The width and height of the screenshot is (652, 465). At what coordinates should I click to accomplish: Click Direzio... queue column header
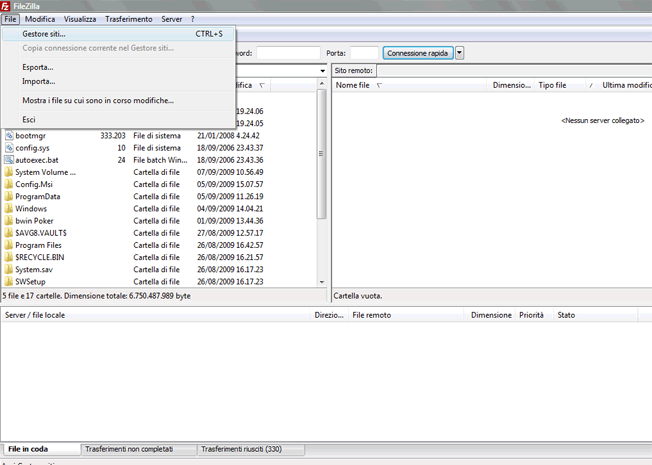pos(329,315)
